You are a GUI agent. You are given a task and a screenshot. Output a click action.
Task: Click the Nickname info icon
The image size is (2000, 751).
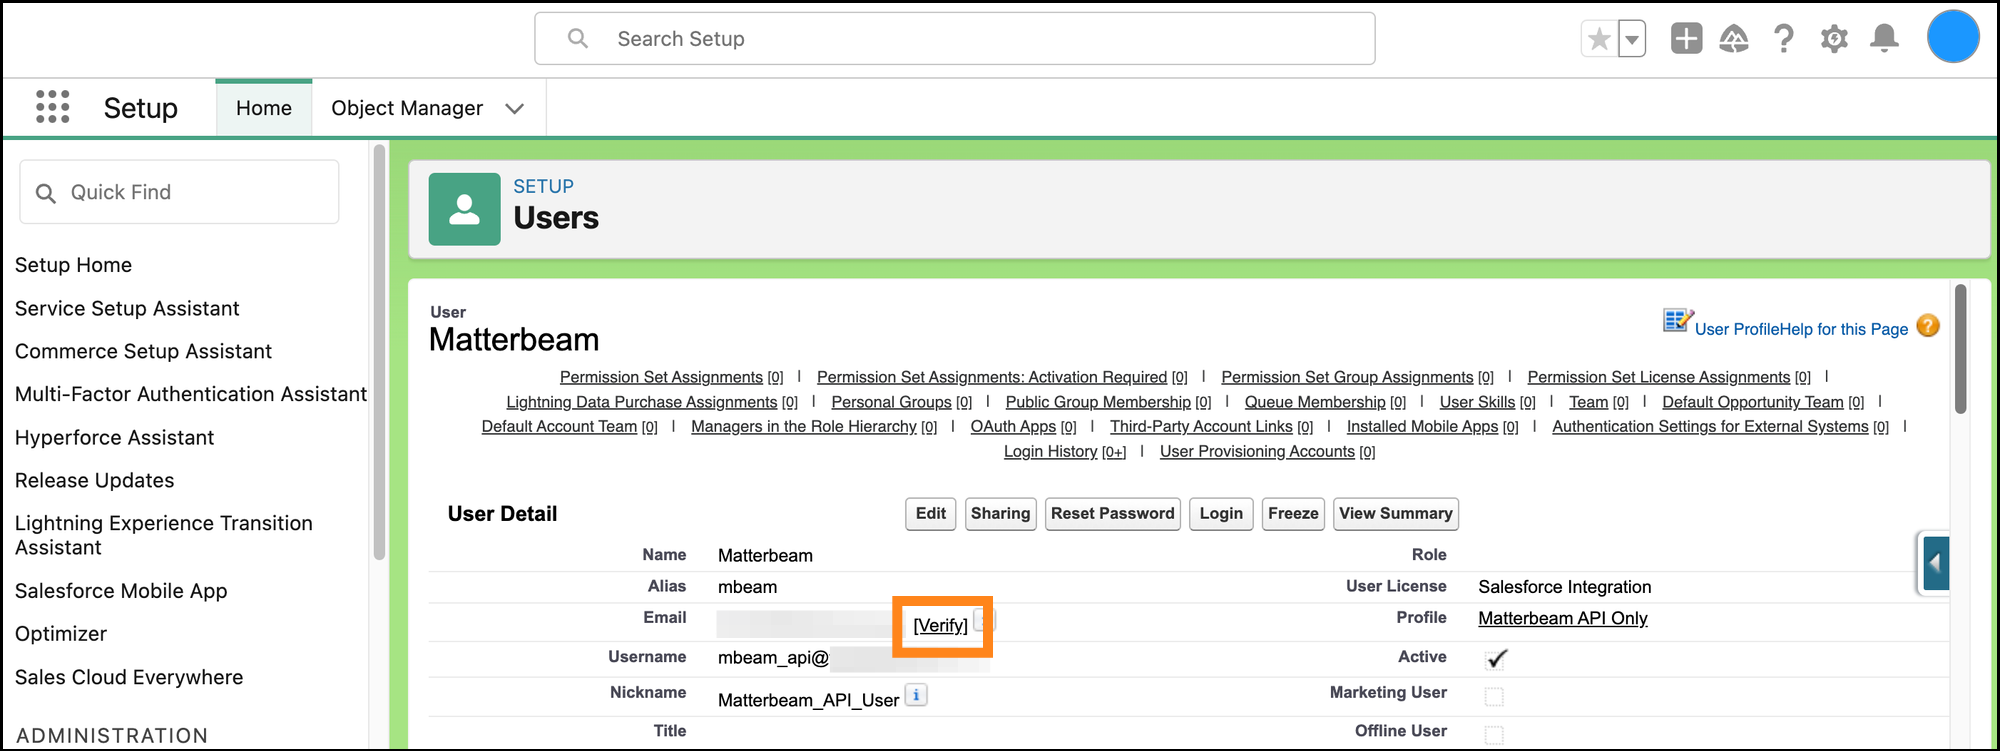916,695
